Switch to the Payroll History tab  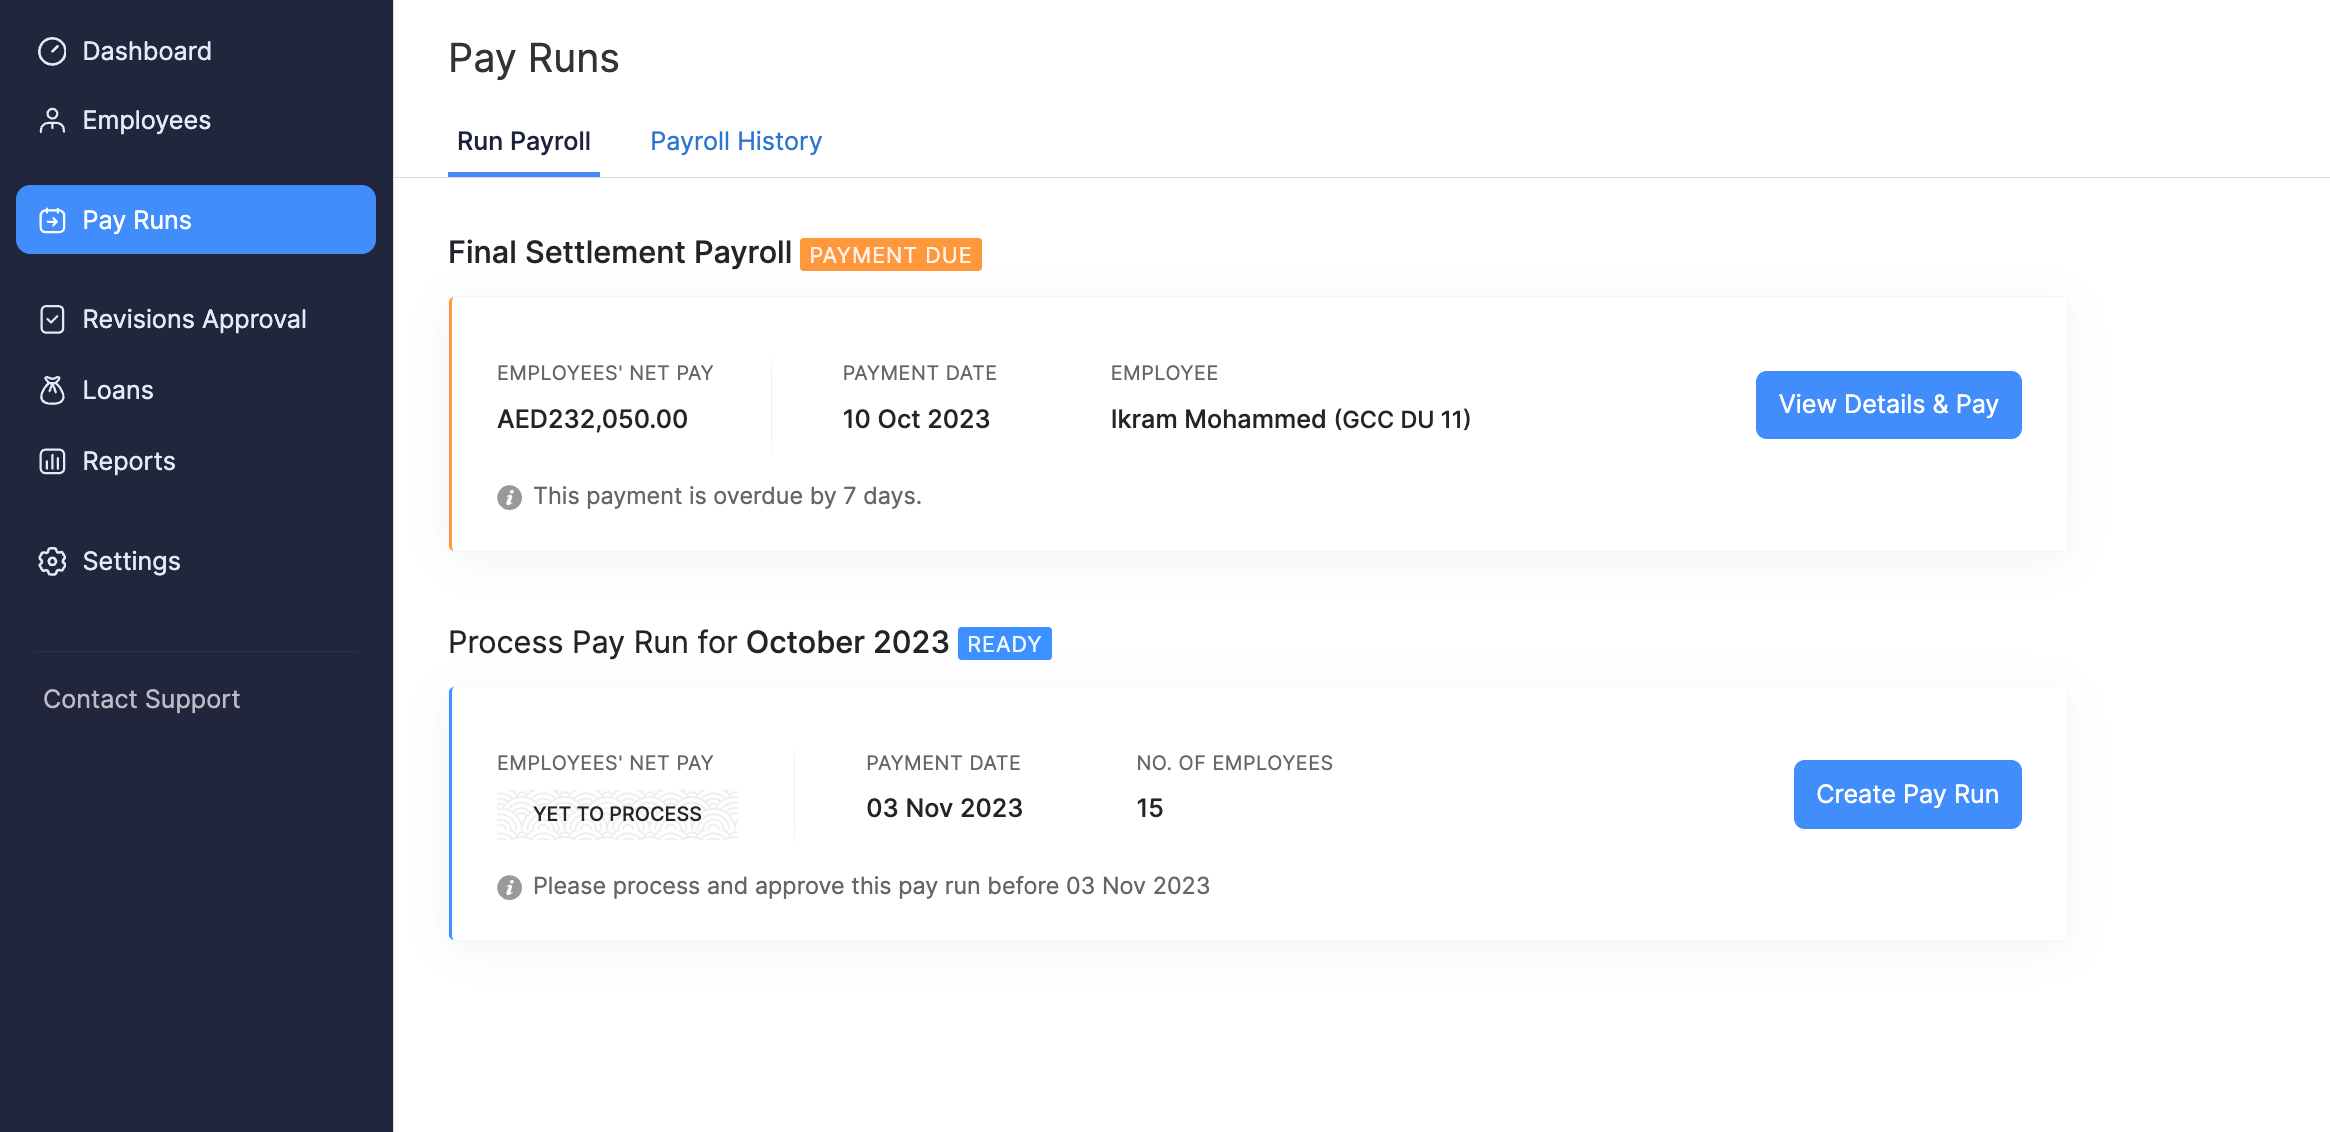click(x=736, y=141)
